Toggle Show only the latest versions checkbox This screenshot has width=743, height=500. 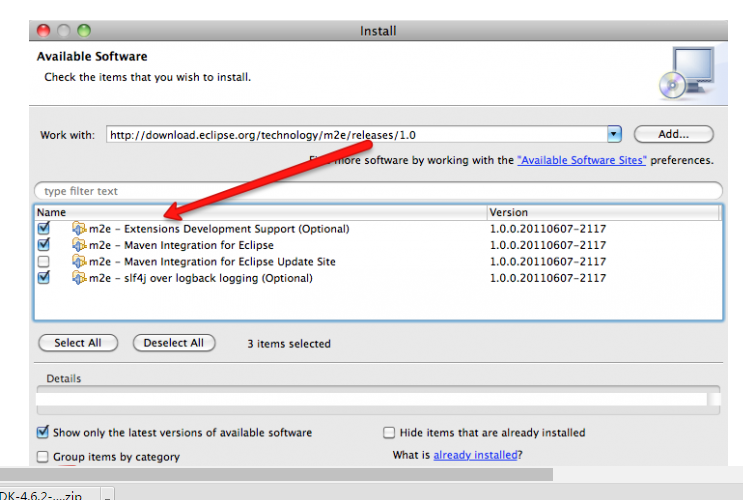pos(43,432)
